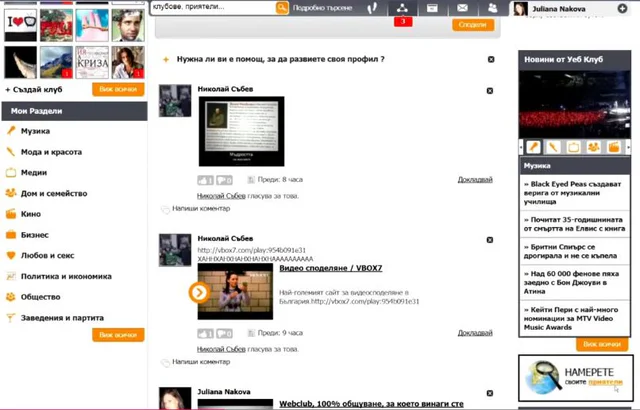The height and width of the screenshot is (410, 640).
Task: Close Николай Събев's VBOX7 video post
Action: (x=490, y=240)
